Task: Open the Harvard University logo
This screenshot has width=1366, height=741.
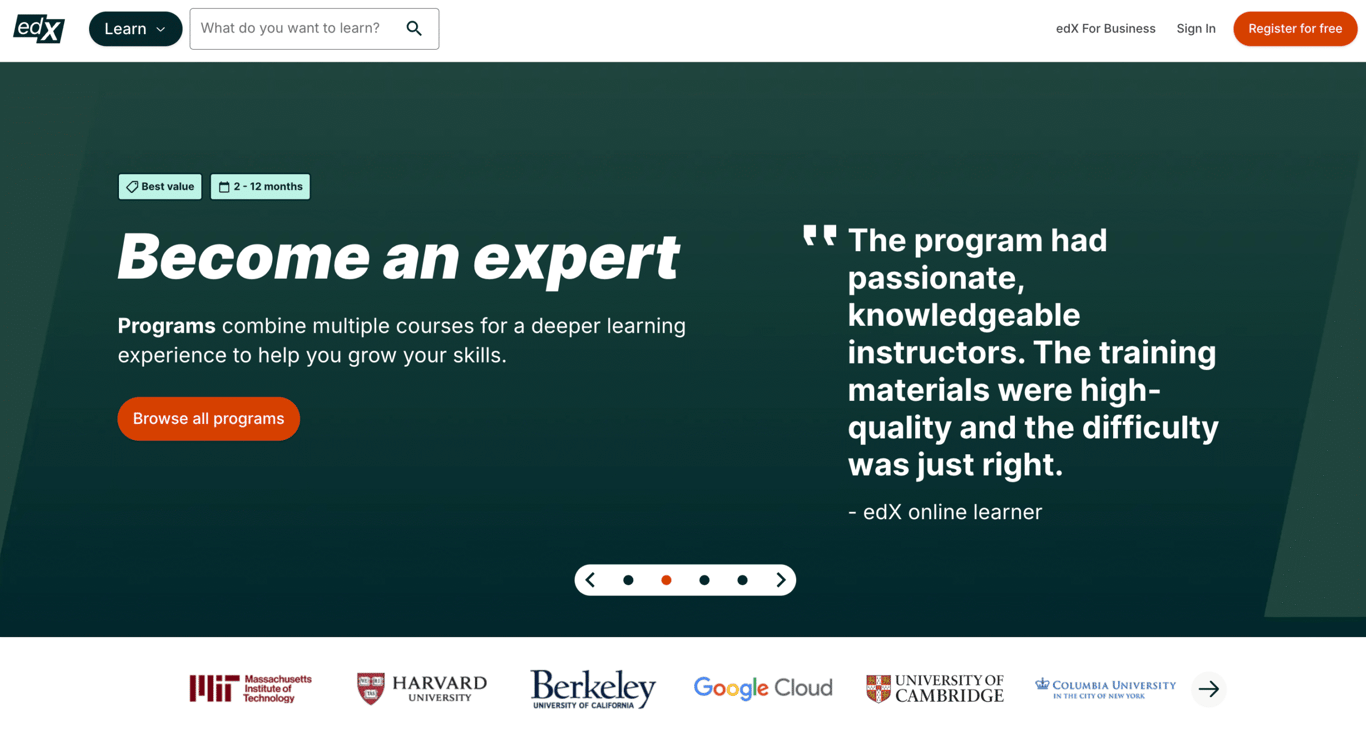Action: pos(422,688)
